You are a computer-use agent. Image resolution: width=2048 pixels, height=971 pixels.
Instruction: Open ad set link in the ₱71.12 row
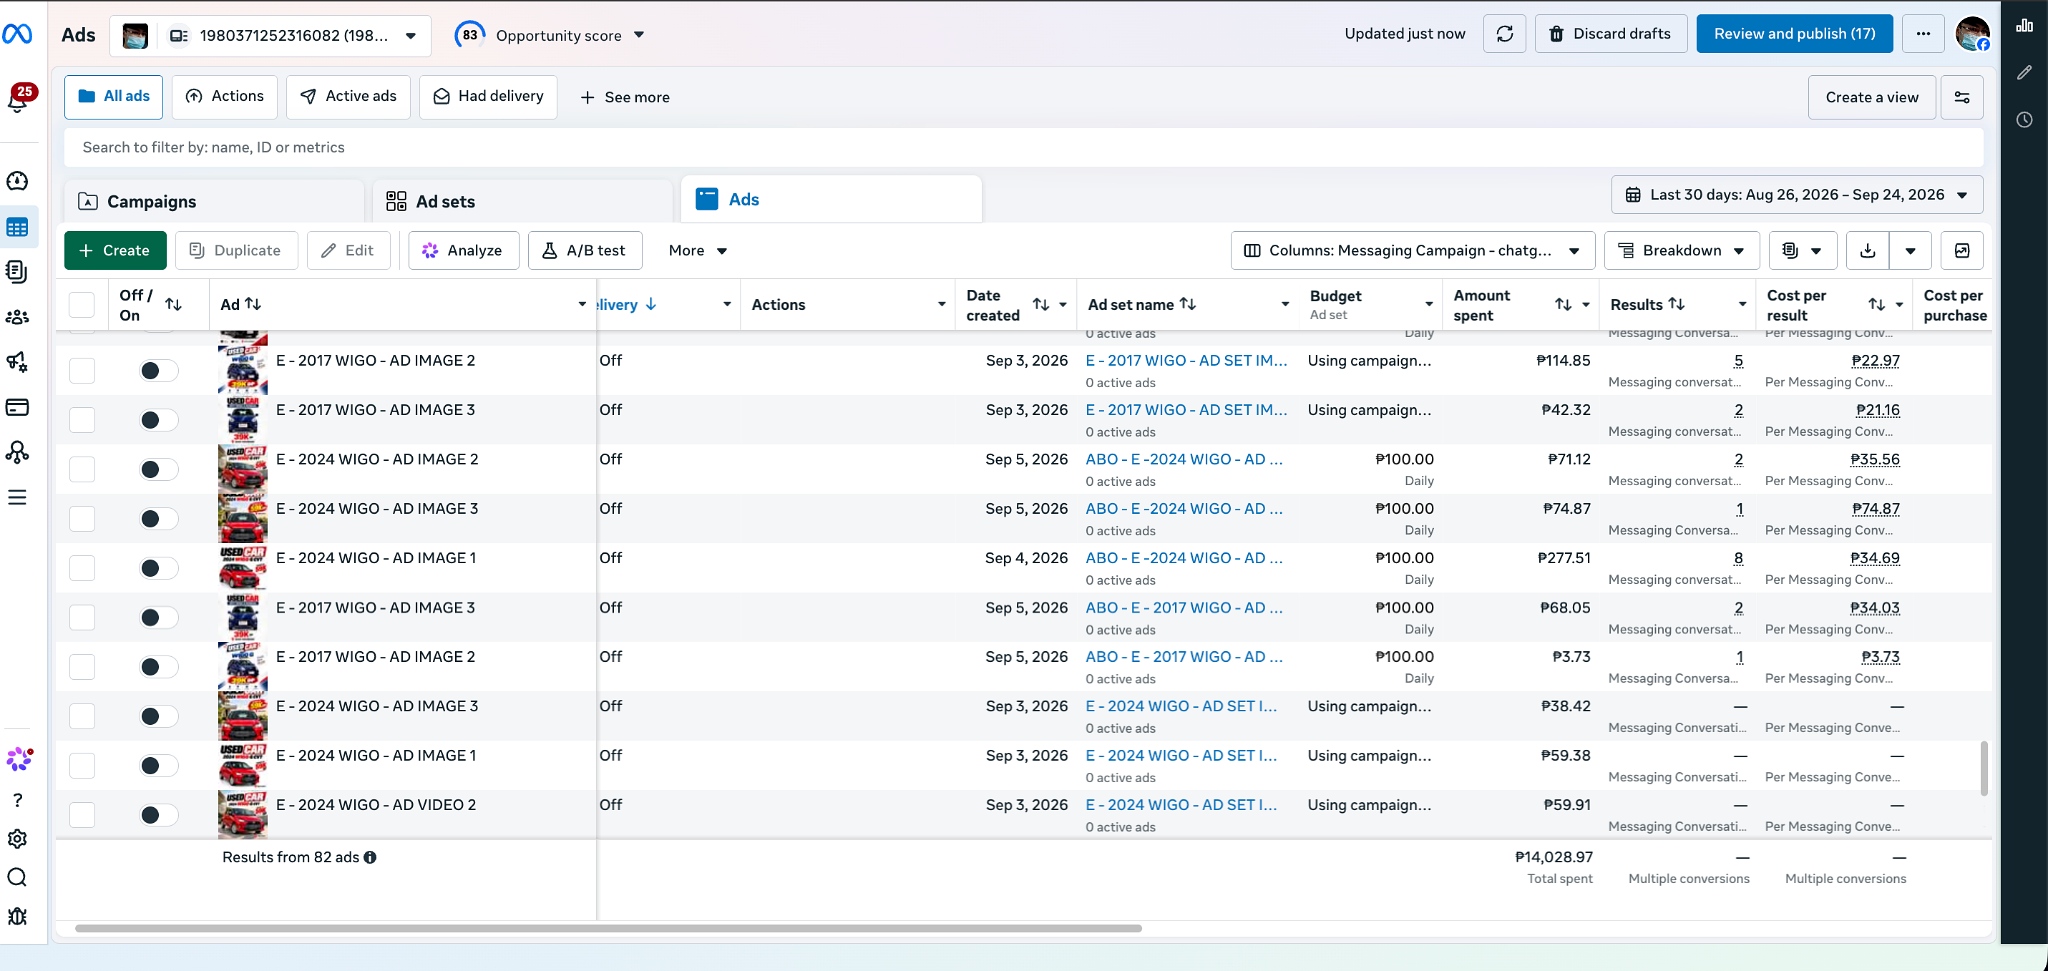click(1184, 460)
